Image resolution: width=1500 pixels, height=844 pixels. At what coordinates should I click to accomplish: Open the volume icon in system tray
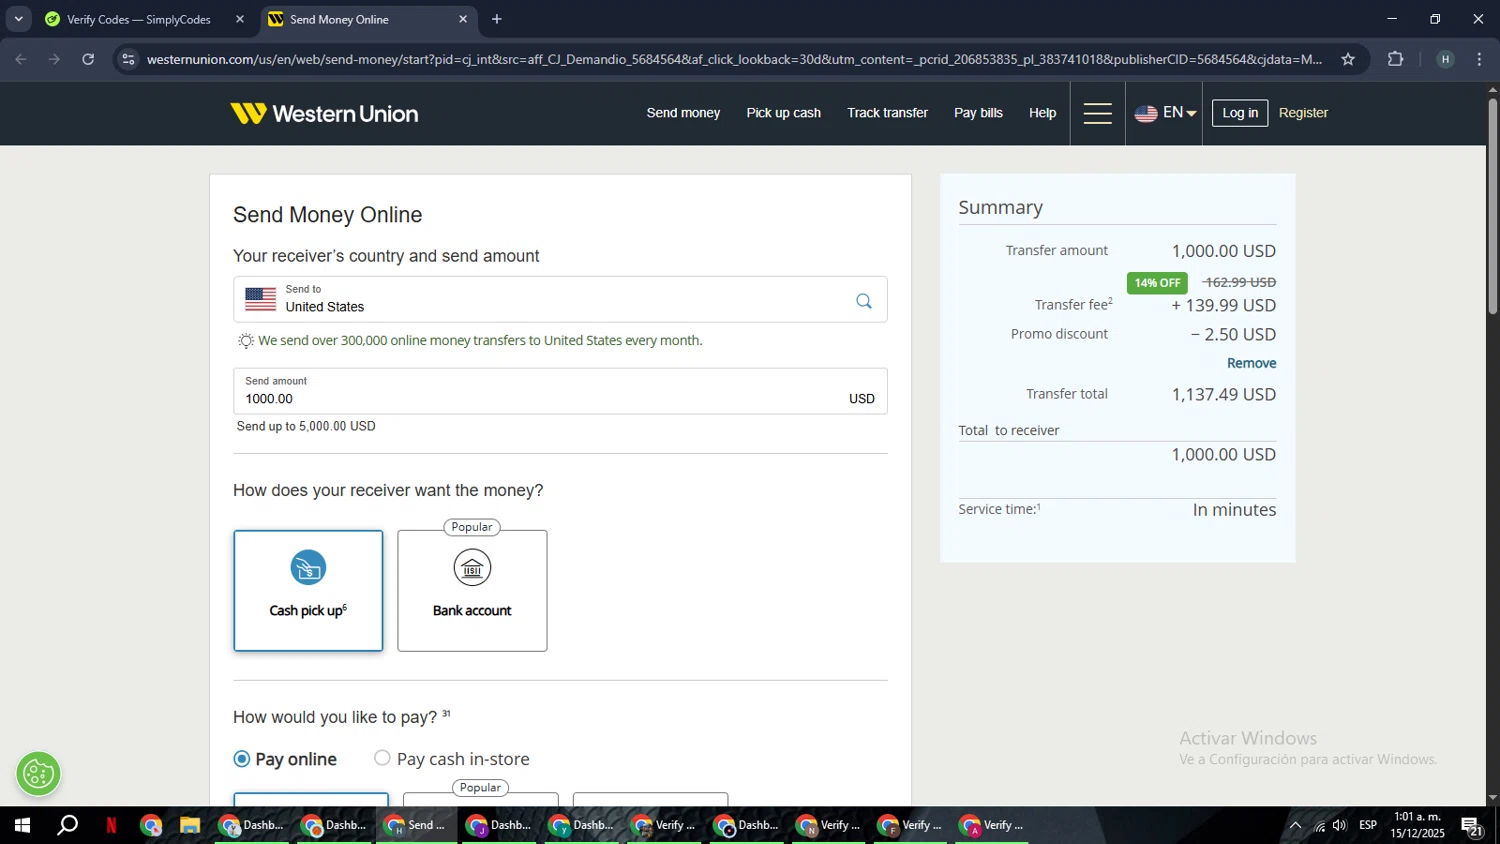(1340, 825)
